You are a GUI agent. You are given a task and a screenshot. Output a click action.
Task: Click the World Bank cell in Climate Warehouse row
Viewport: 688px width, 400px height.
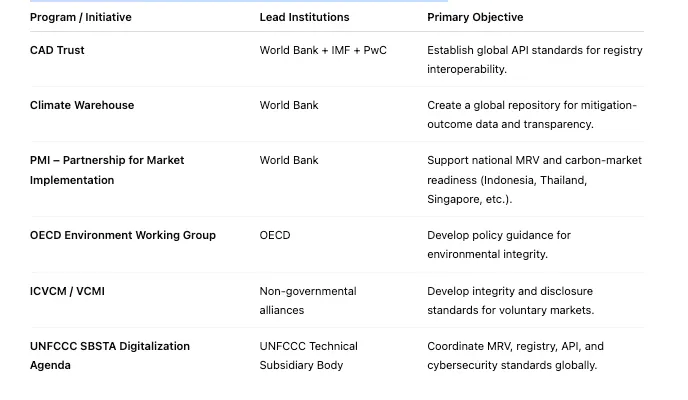(x=289, y=105)
